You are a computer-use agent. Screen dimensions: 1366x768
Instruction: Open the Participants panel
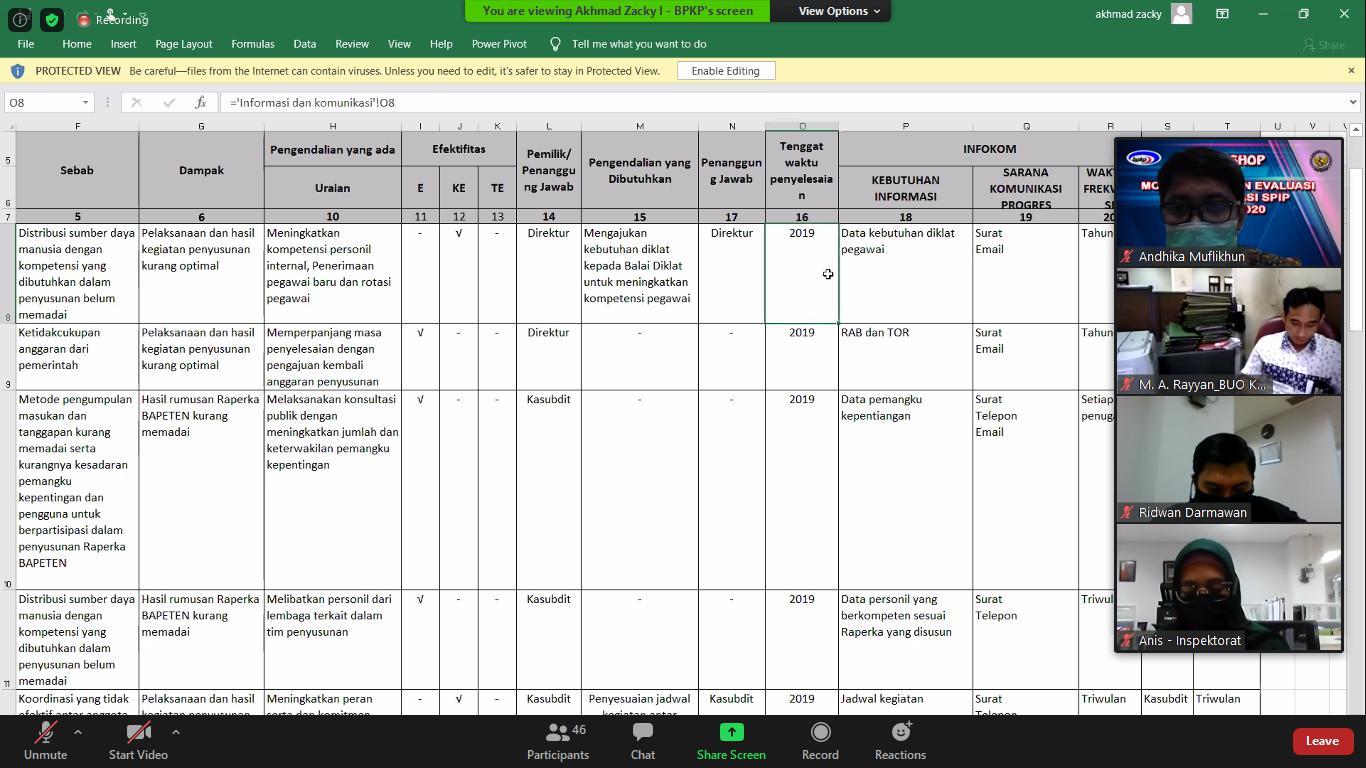pyautogui.click(x=558, y=741)
